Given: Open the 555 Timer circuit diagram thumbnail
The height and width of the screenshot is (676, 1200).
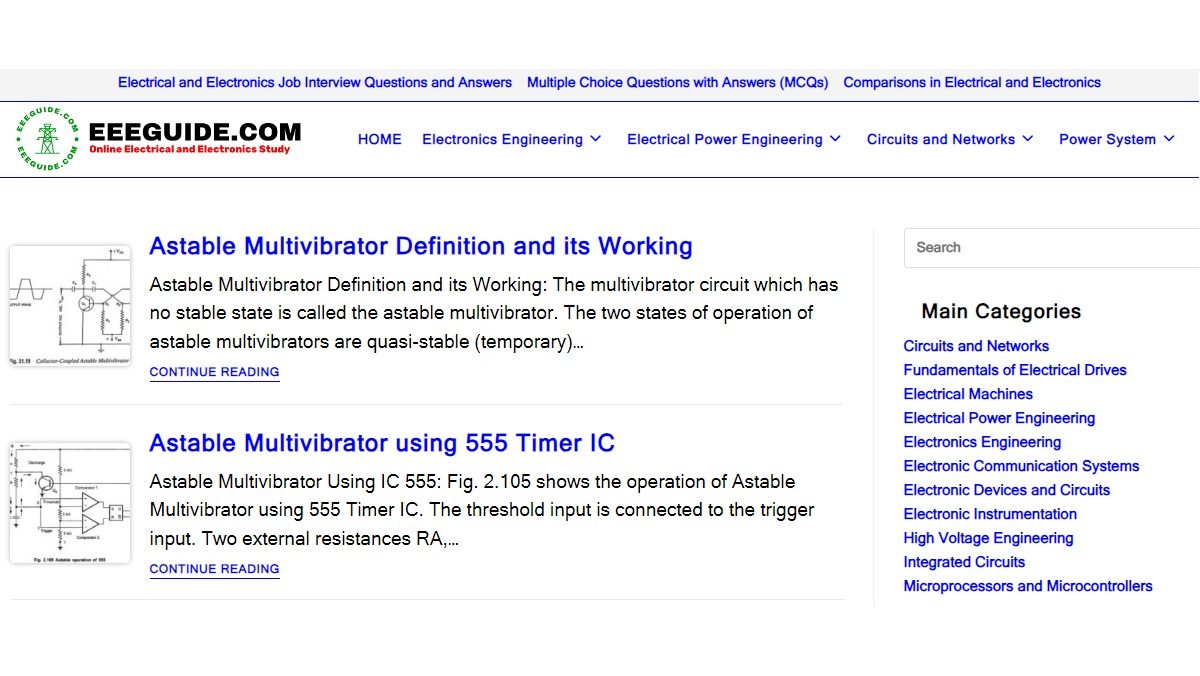Looking at the screenshot, I should tap(70, 502).
